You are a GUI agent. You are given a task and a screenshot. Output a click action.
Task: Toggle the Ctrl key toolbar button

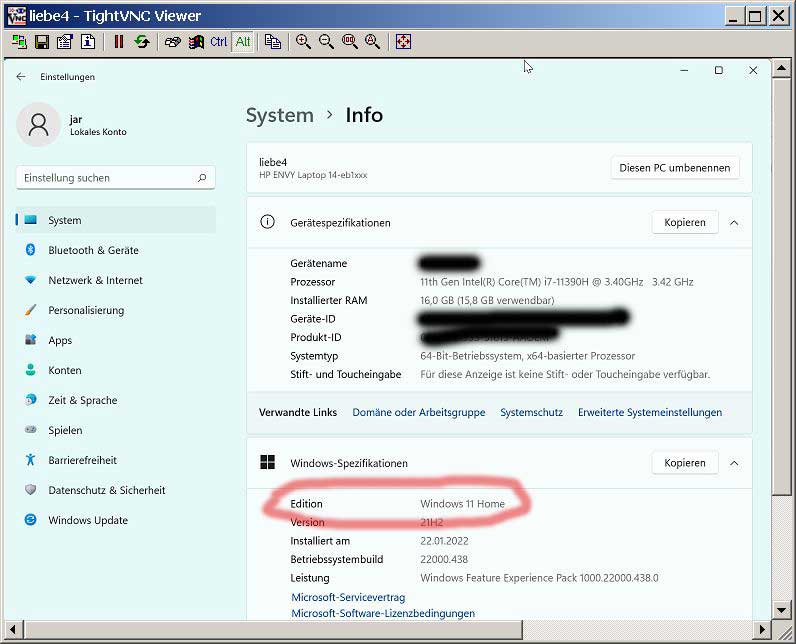click(x=219, y=42)
